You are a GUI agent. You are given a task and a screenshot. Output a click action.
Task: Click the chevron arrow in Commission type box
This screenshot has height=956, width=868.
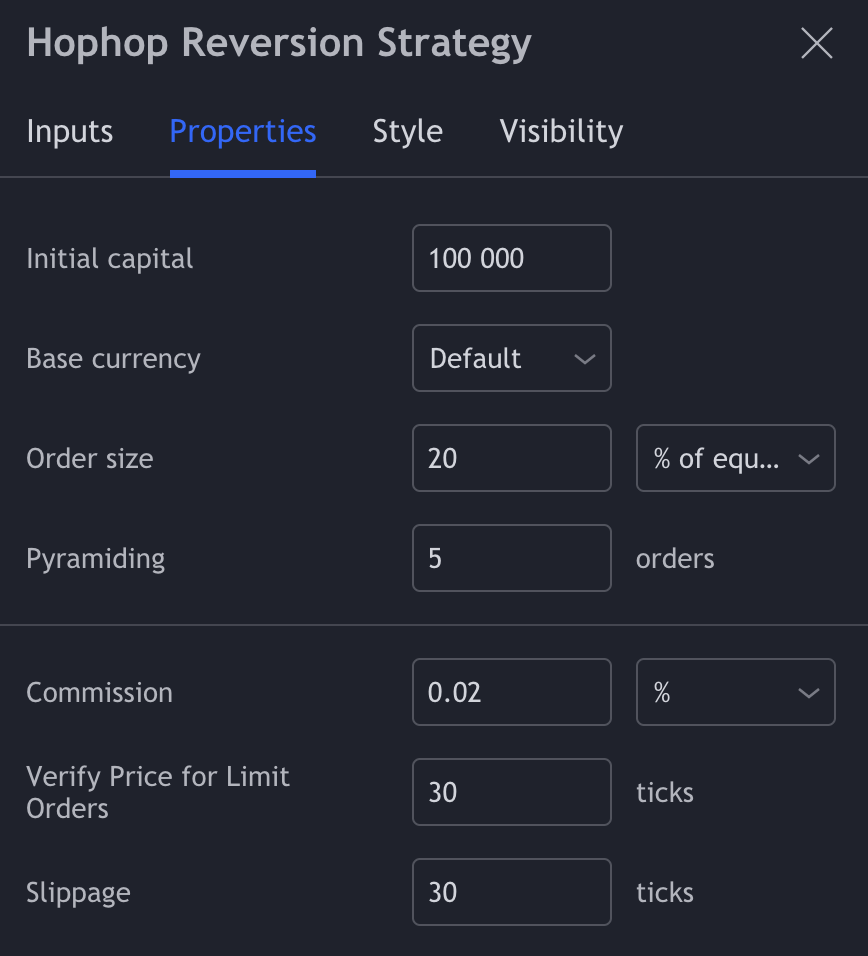(x=808, y=693)
